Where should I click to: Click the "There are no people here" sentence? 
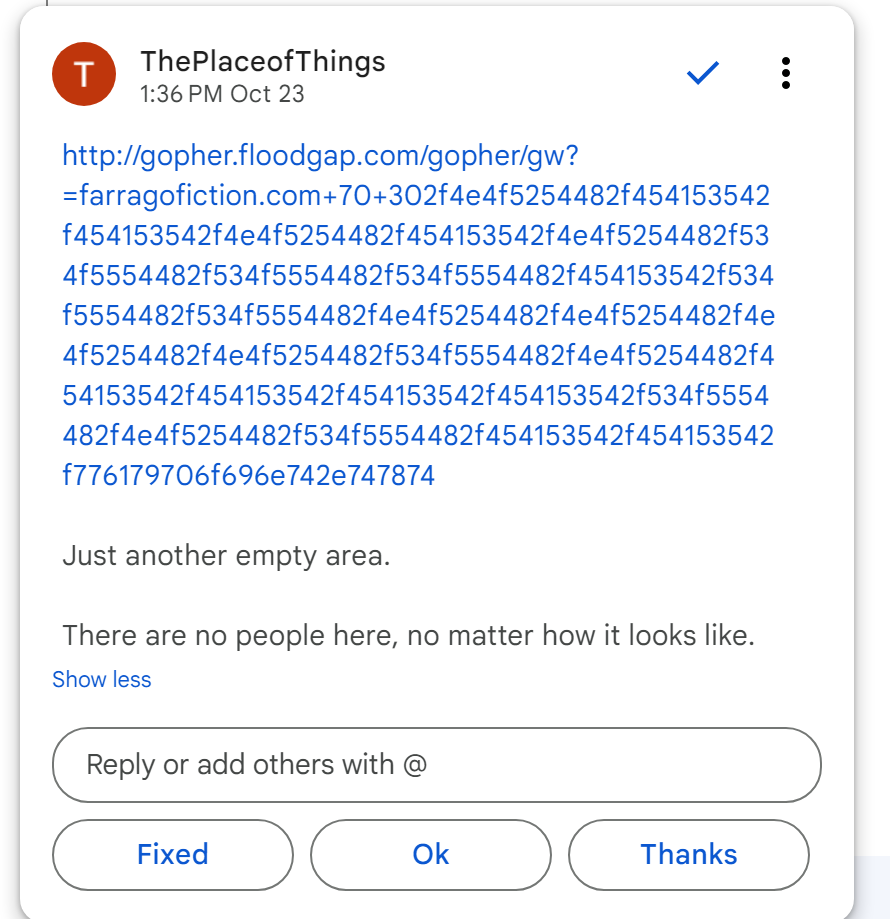408,635
